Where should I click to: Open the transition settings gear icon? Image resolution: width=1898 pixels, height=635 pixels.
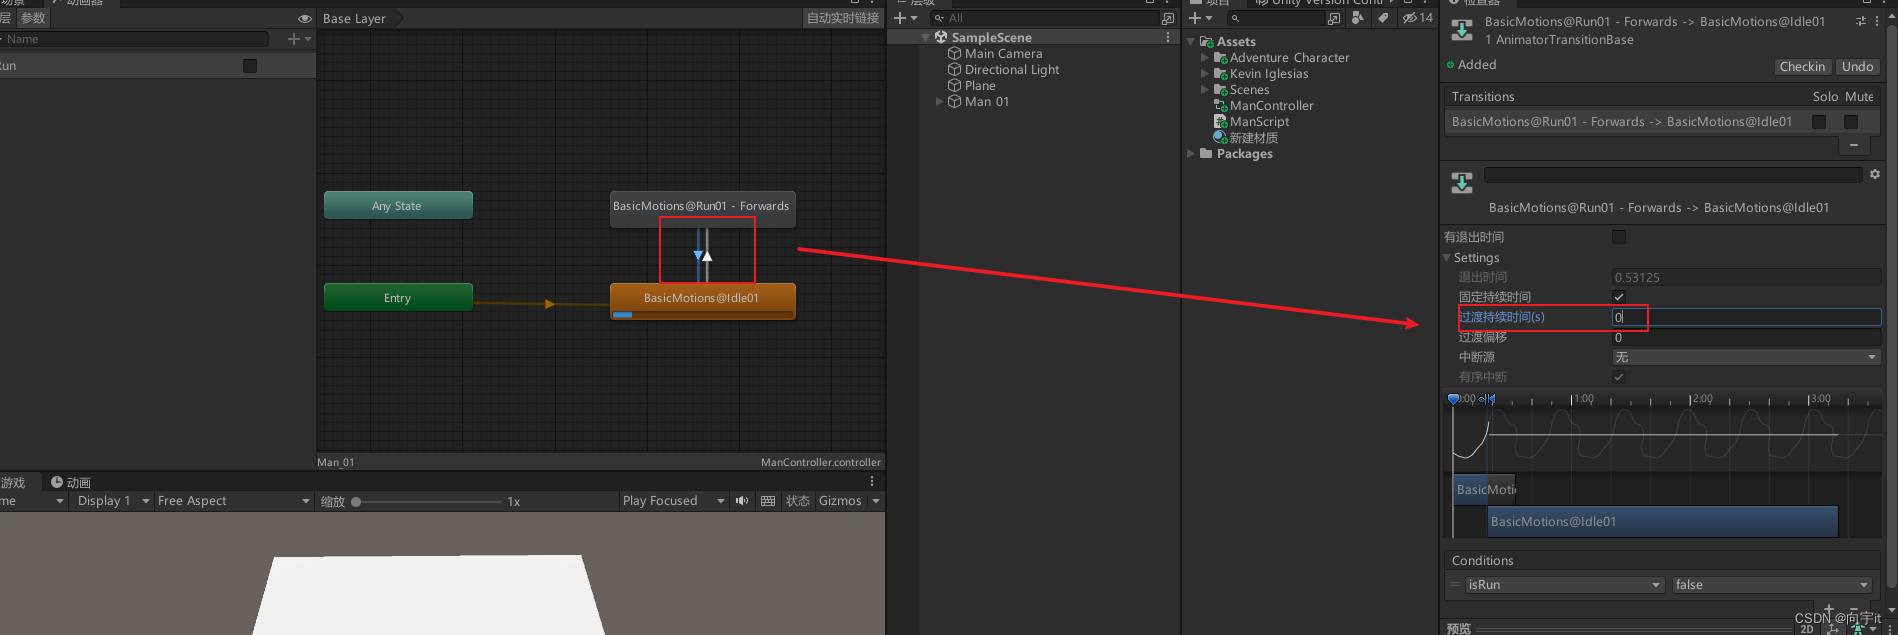click(1875, 174)
